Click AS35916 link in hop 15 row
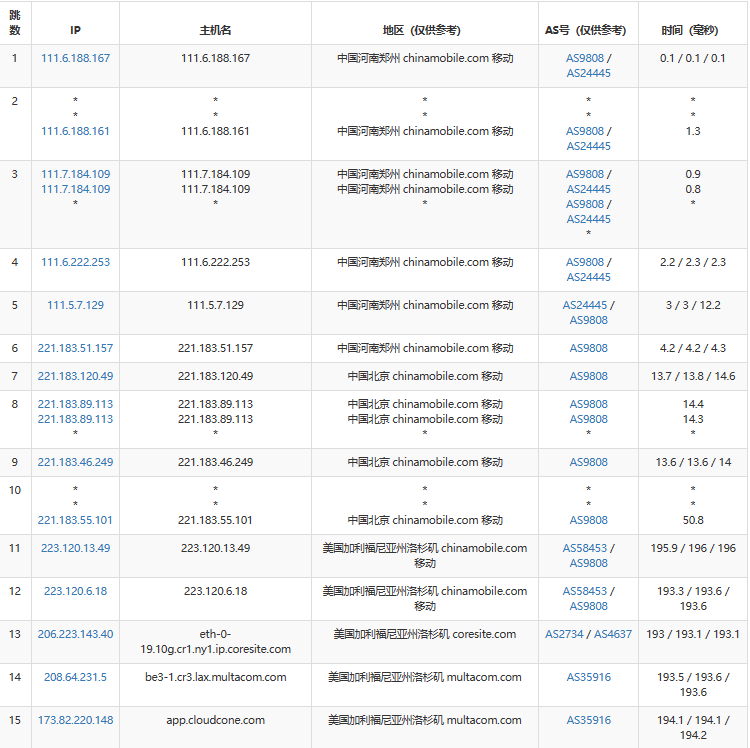Image resolution: width=750 pixels, height=748 pixels. [588, 720]
